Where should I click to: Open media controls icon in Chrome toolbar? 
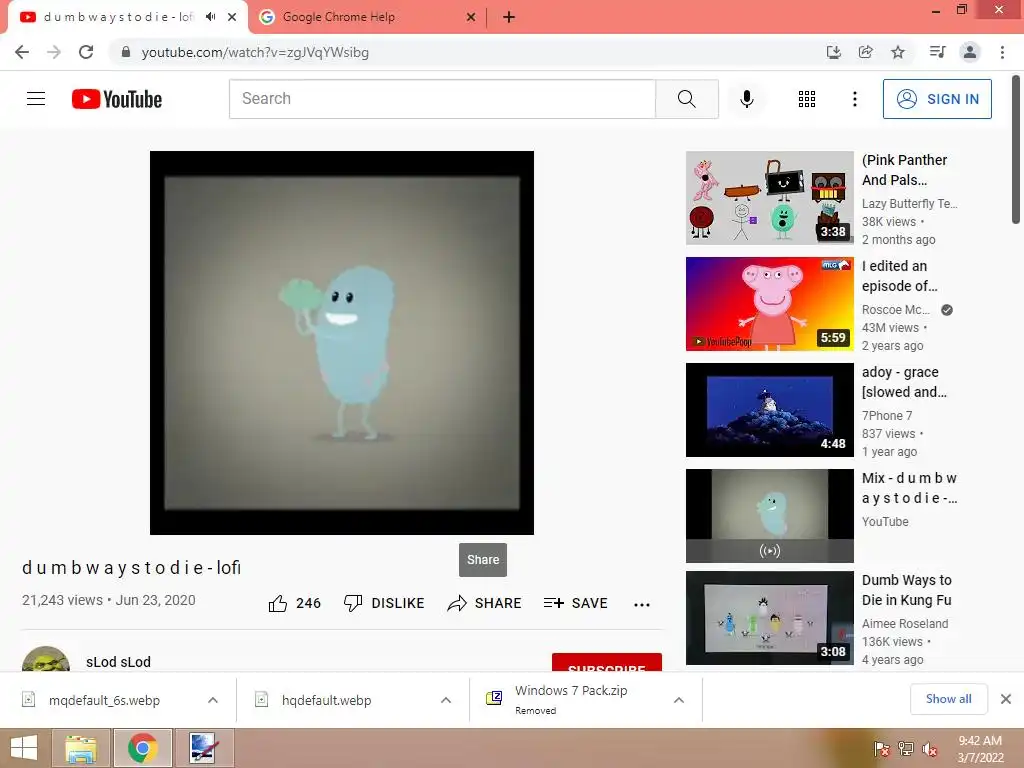pos(937,52)
